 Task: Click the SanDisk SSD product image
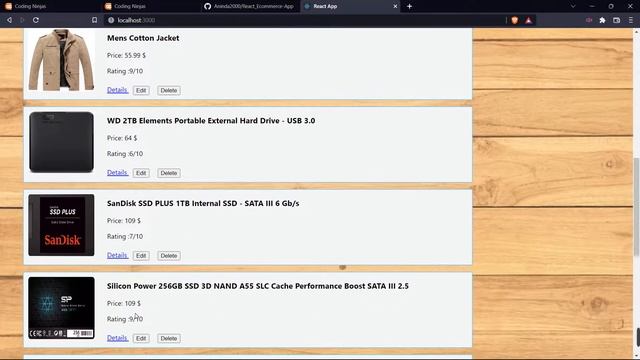[x=61, y=225]
